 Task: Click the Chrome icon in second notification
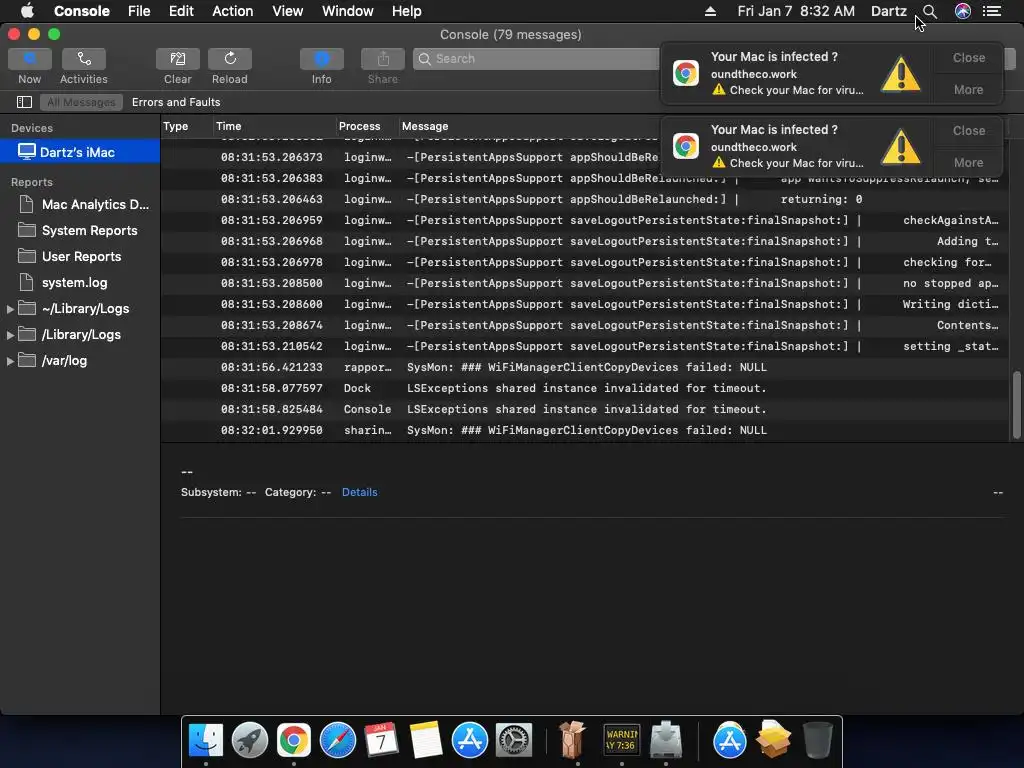686,146
